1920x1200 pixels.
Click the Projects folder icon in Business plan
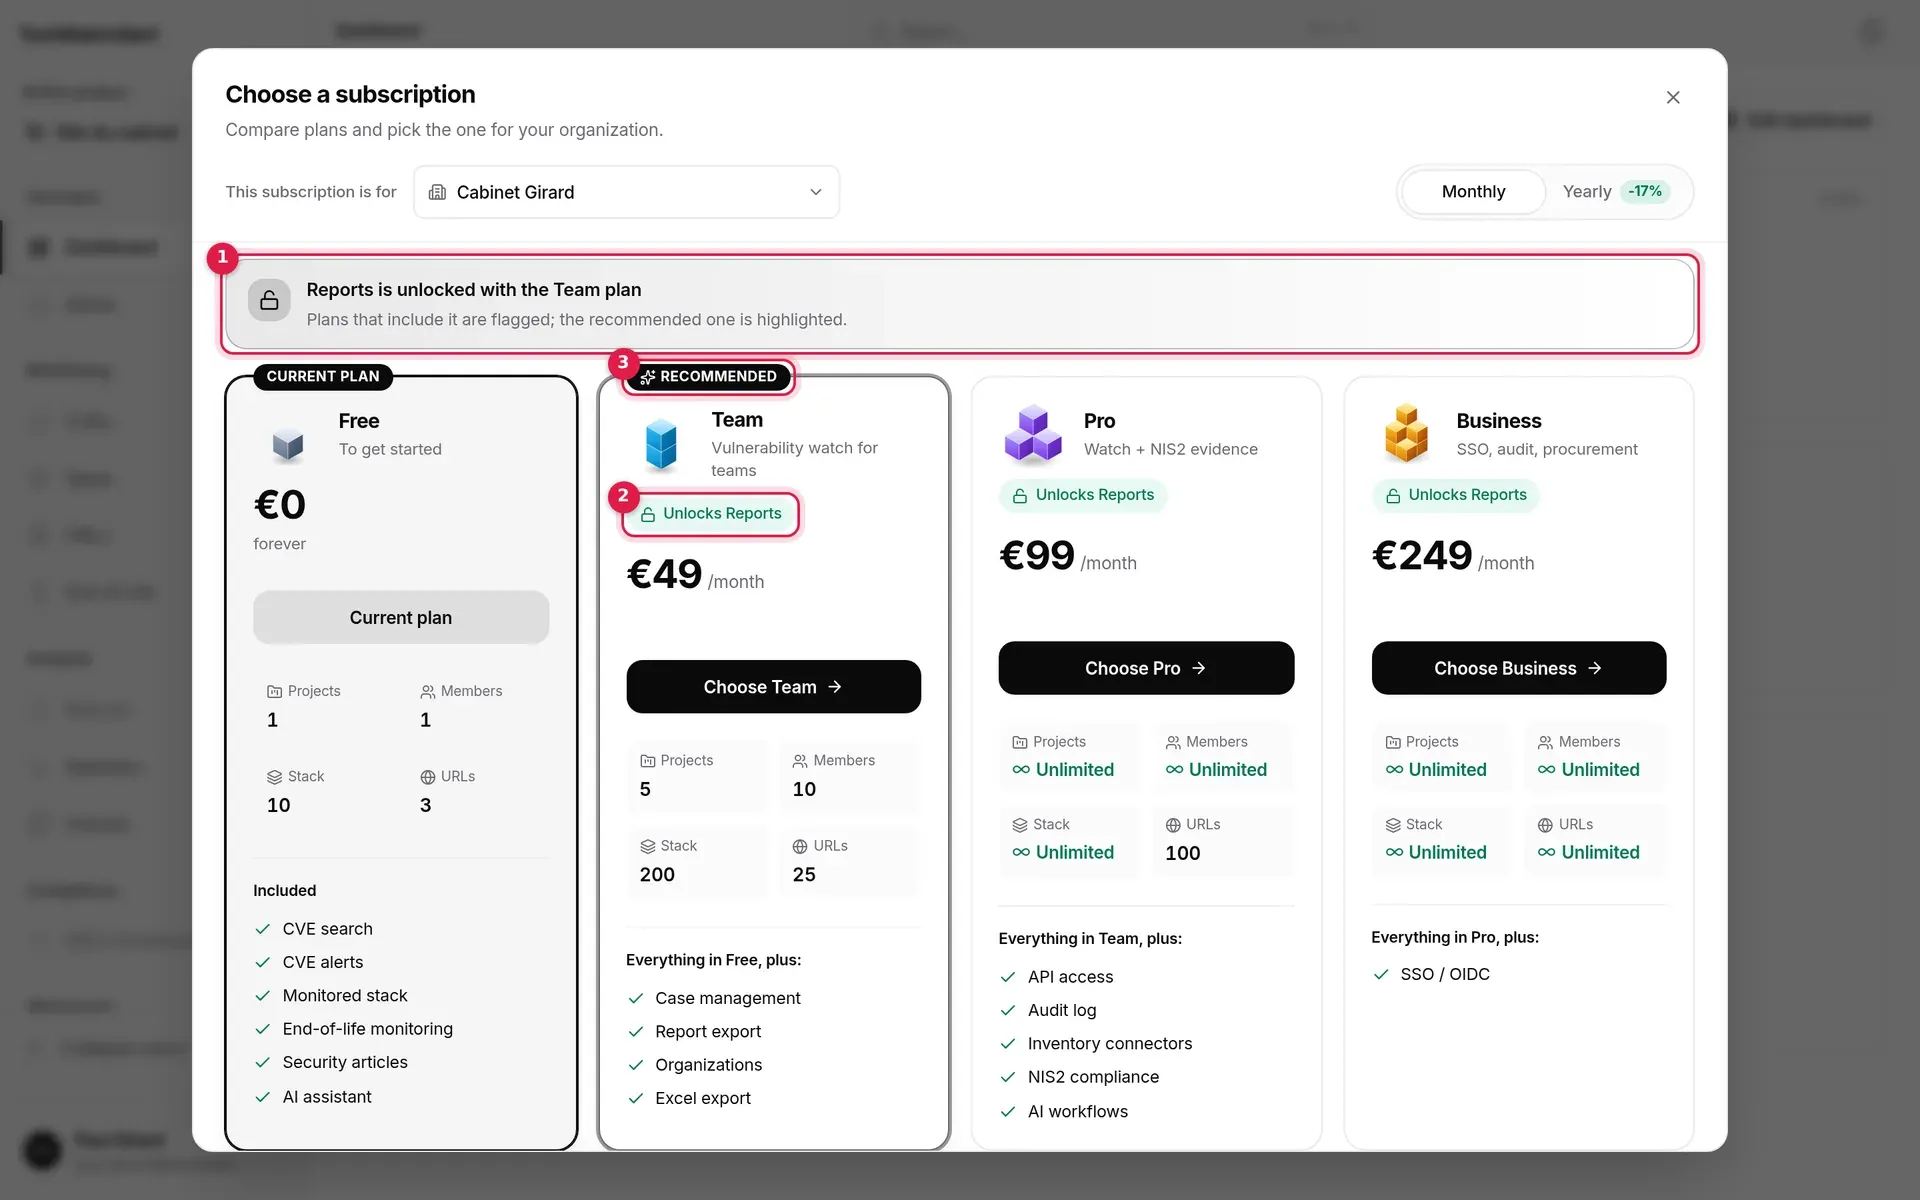click(x=1393, y=742)
